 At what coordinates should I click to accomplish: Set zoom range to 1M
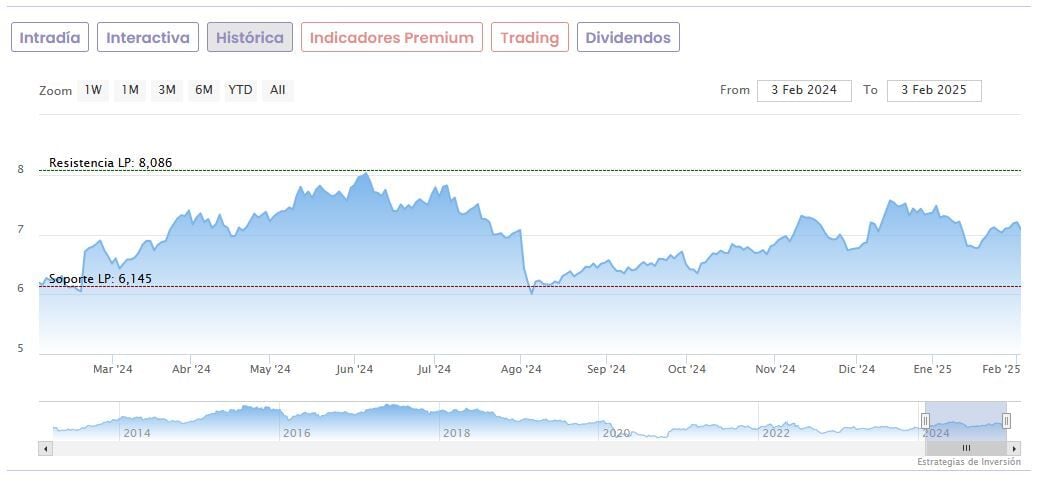(130, 90)
